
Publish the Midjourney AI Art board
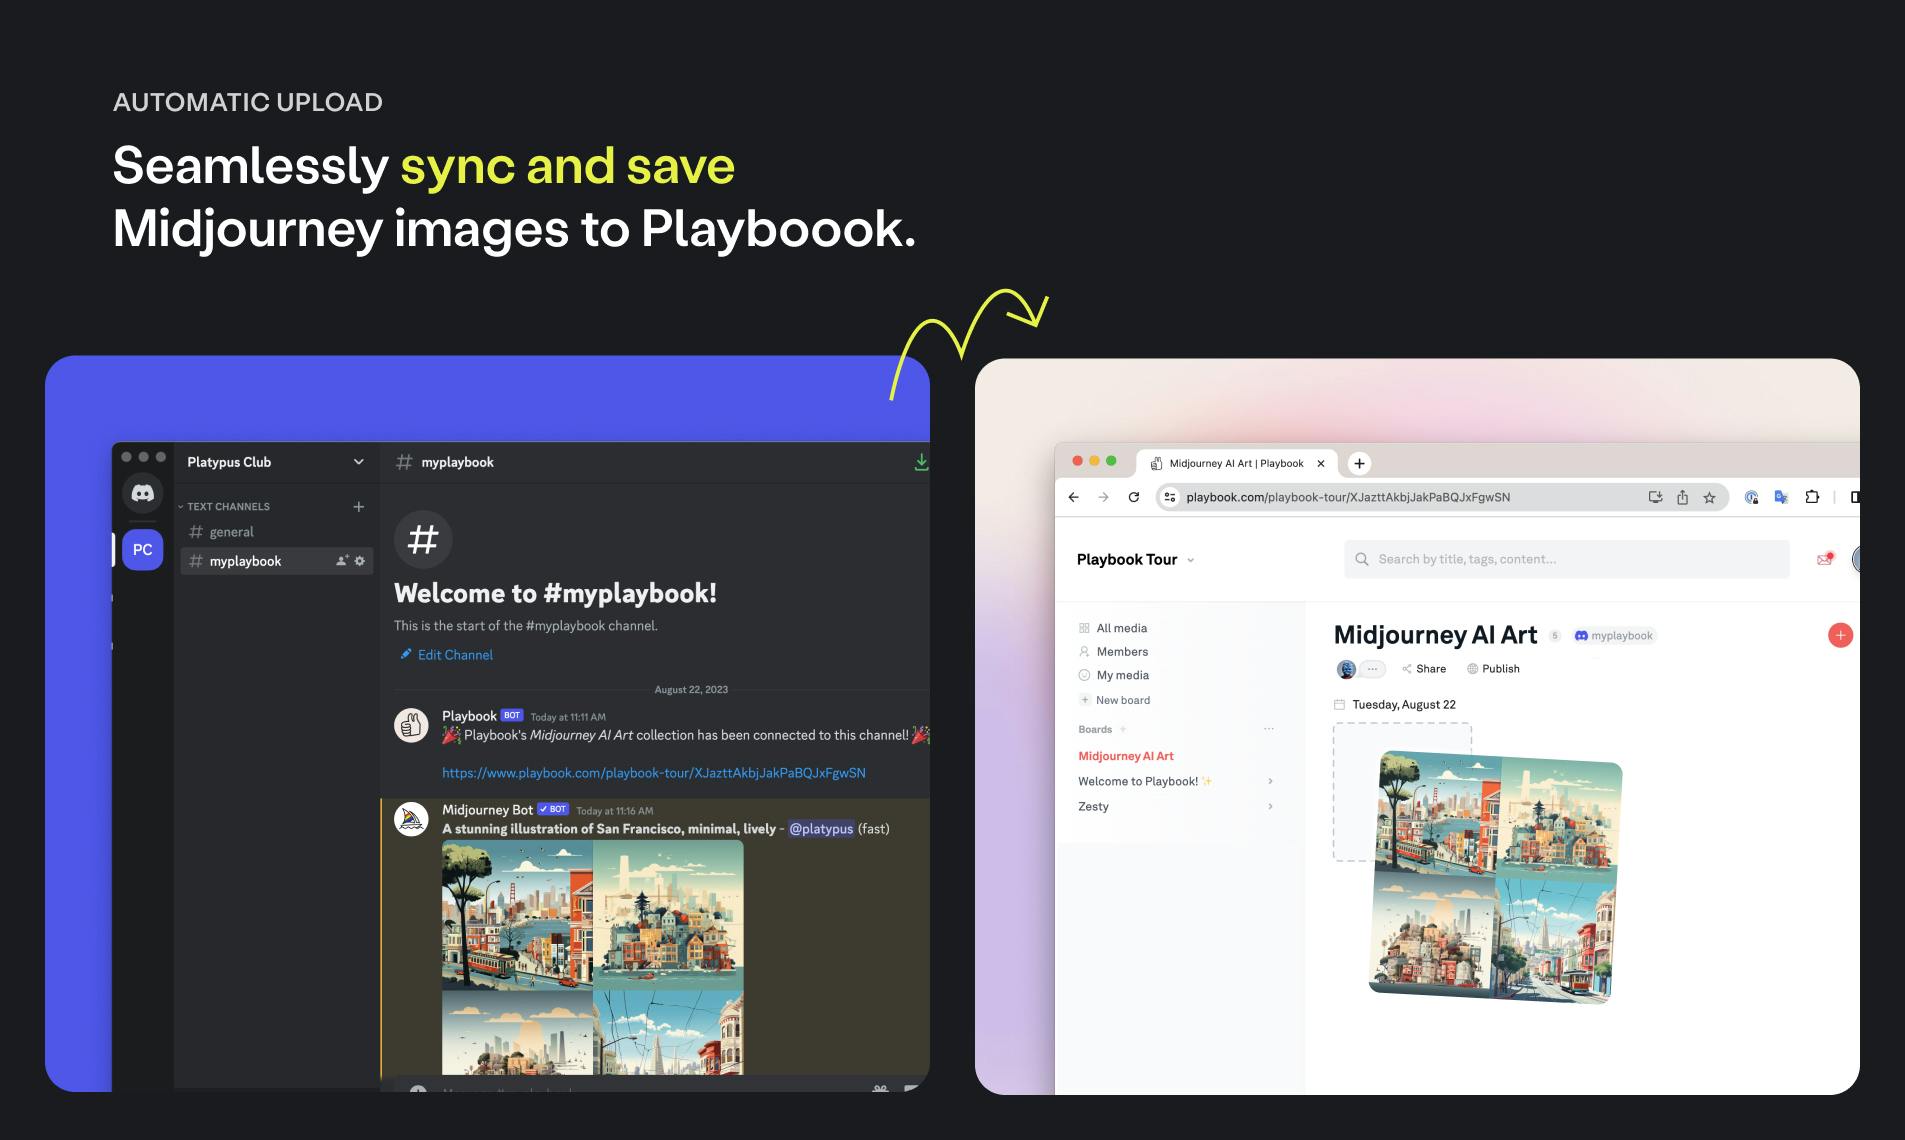(1493, 669)
